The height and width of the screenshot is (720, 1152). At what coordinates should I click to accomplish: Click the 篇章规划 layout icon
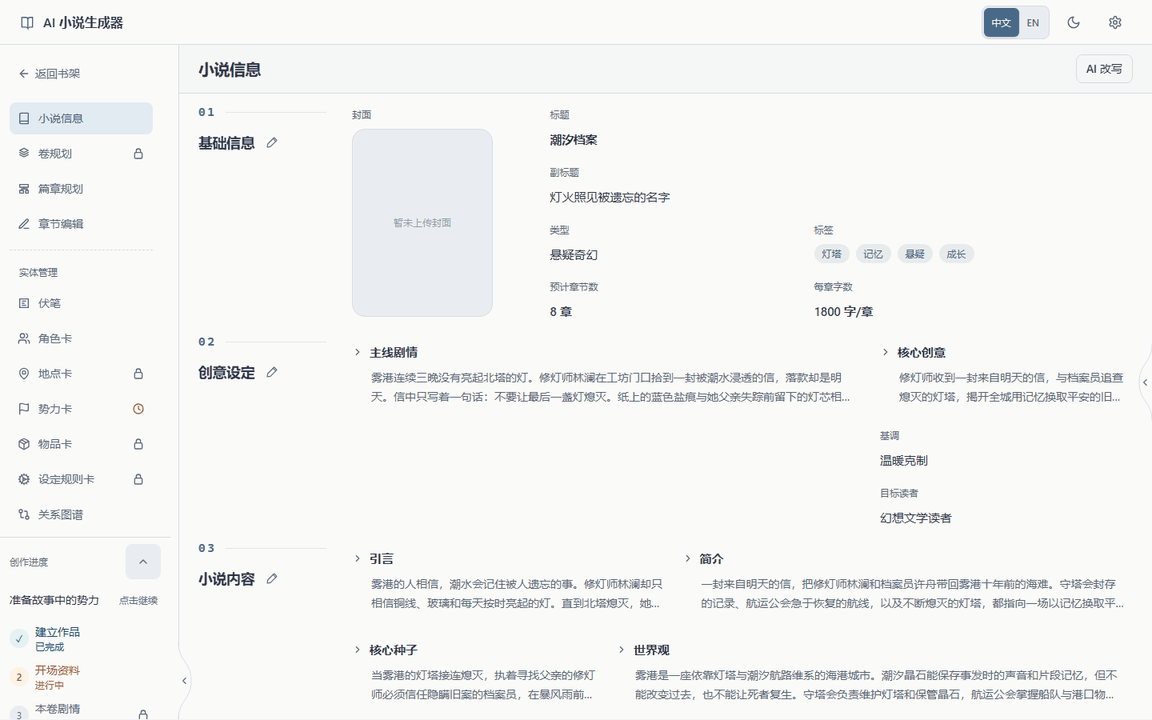(24, 189)
